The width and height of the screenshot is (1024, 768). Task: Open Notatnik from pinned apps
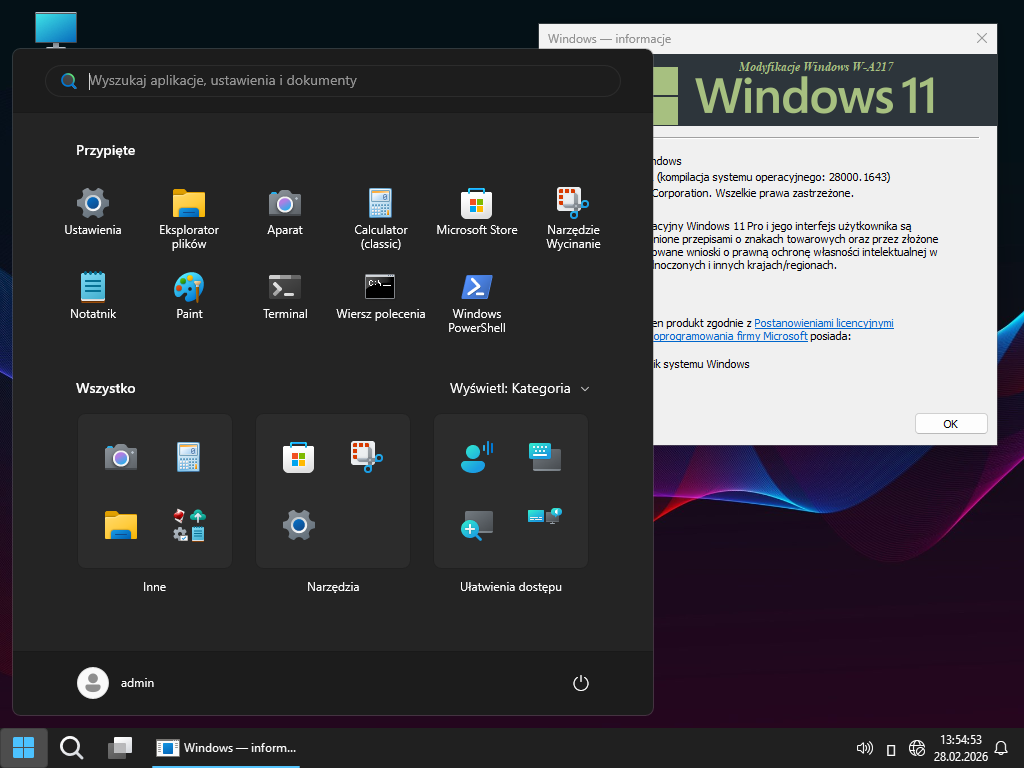click(93, 296)
